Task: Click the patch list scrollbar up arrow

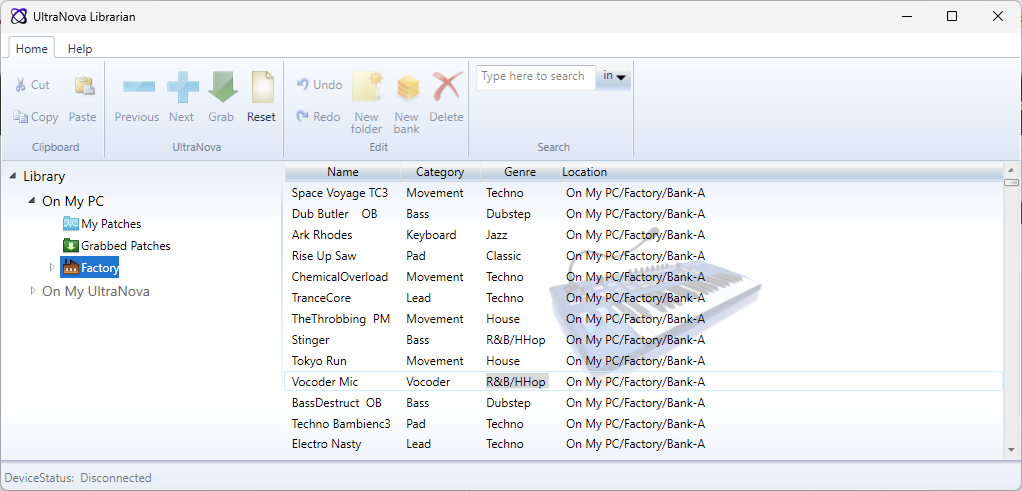Action: click(1011, 169)
